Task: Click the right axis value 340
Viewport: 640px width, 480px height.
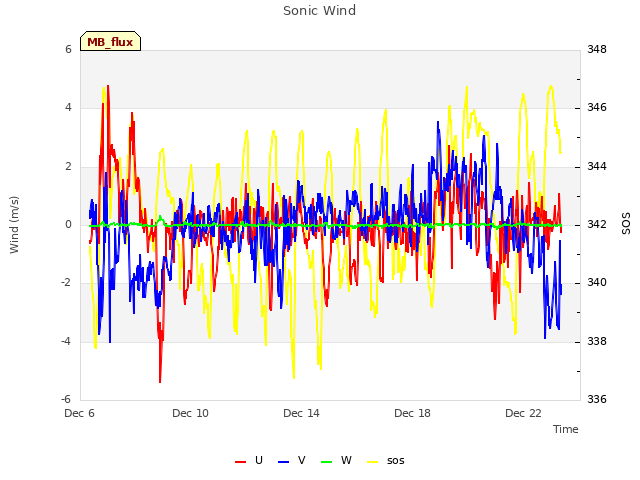Action: pos(597,282)
